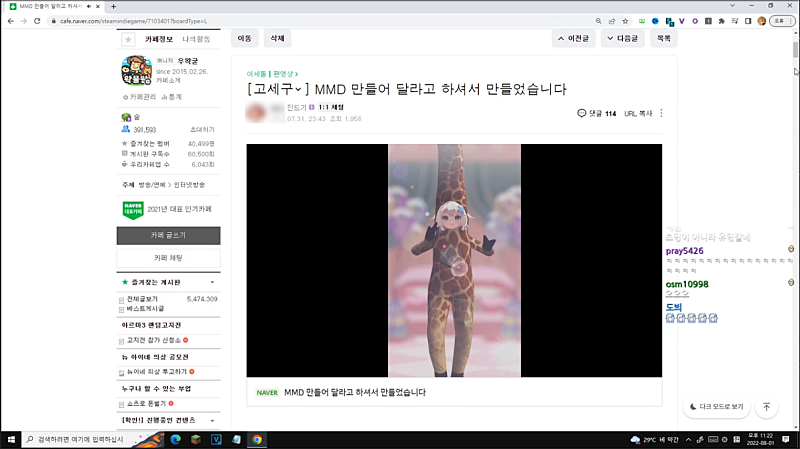Open the comments bubble showing 114
800x449 pixels.
[x=596, y=113]
